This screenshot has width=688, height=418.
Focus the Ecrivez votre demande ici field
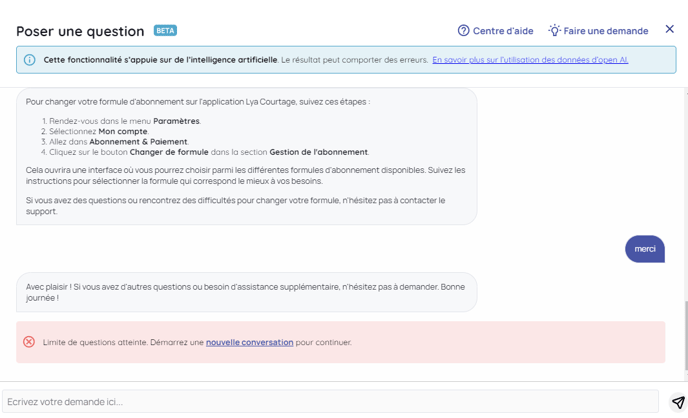(330, 402)
